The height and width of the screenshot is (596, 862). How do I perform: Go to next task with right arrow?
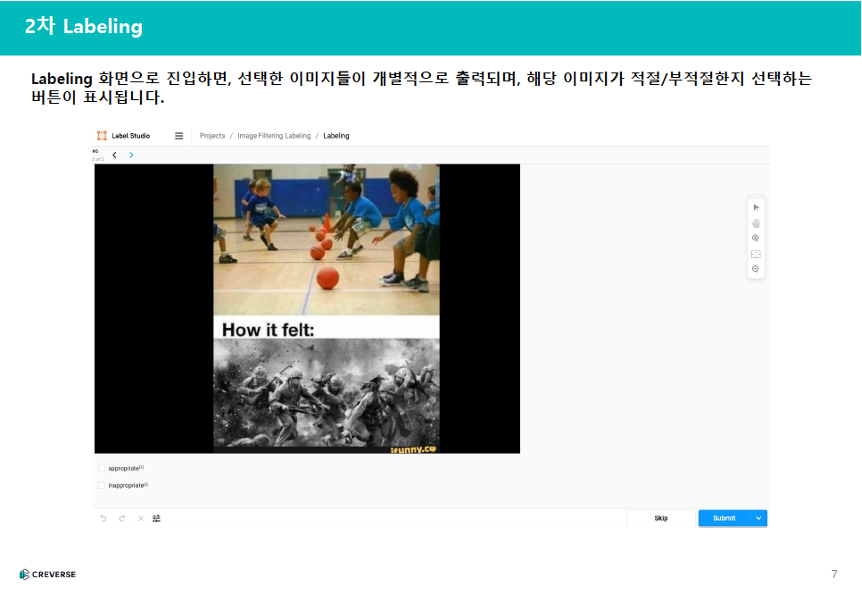131,155
